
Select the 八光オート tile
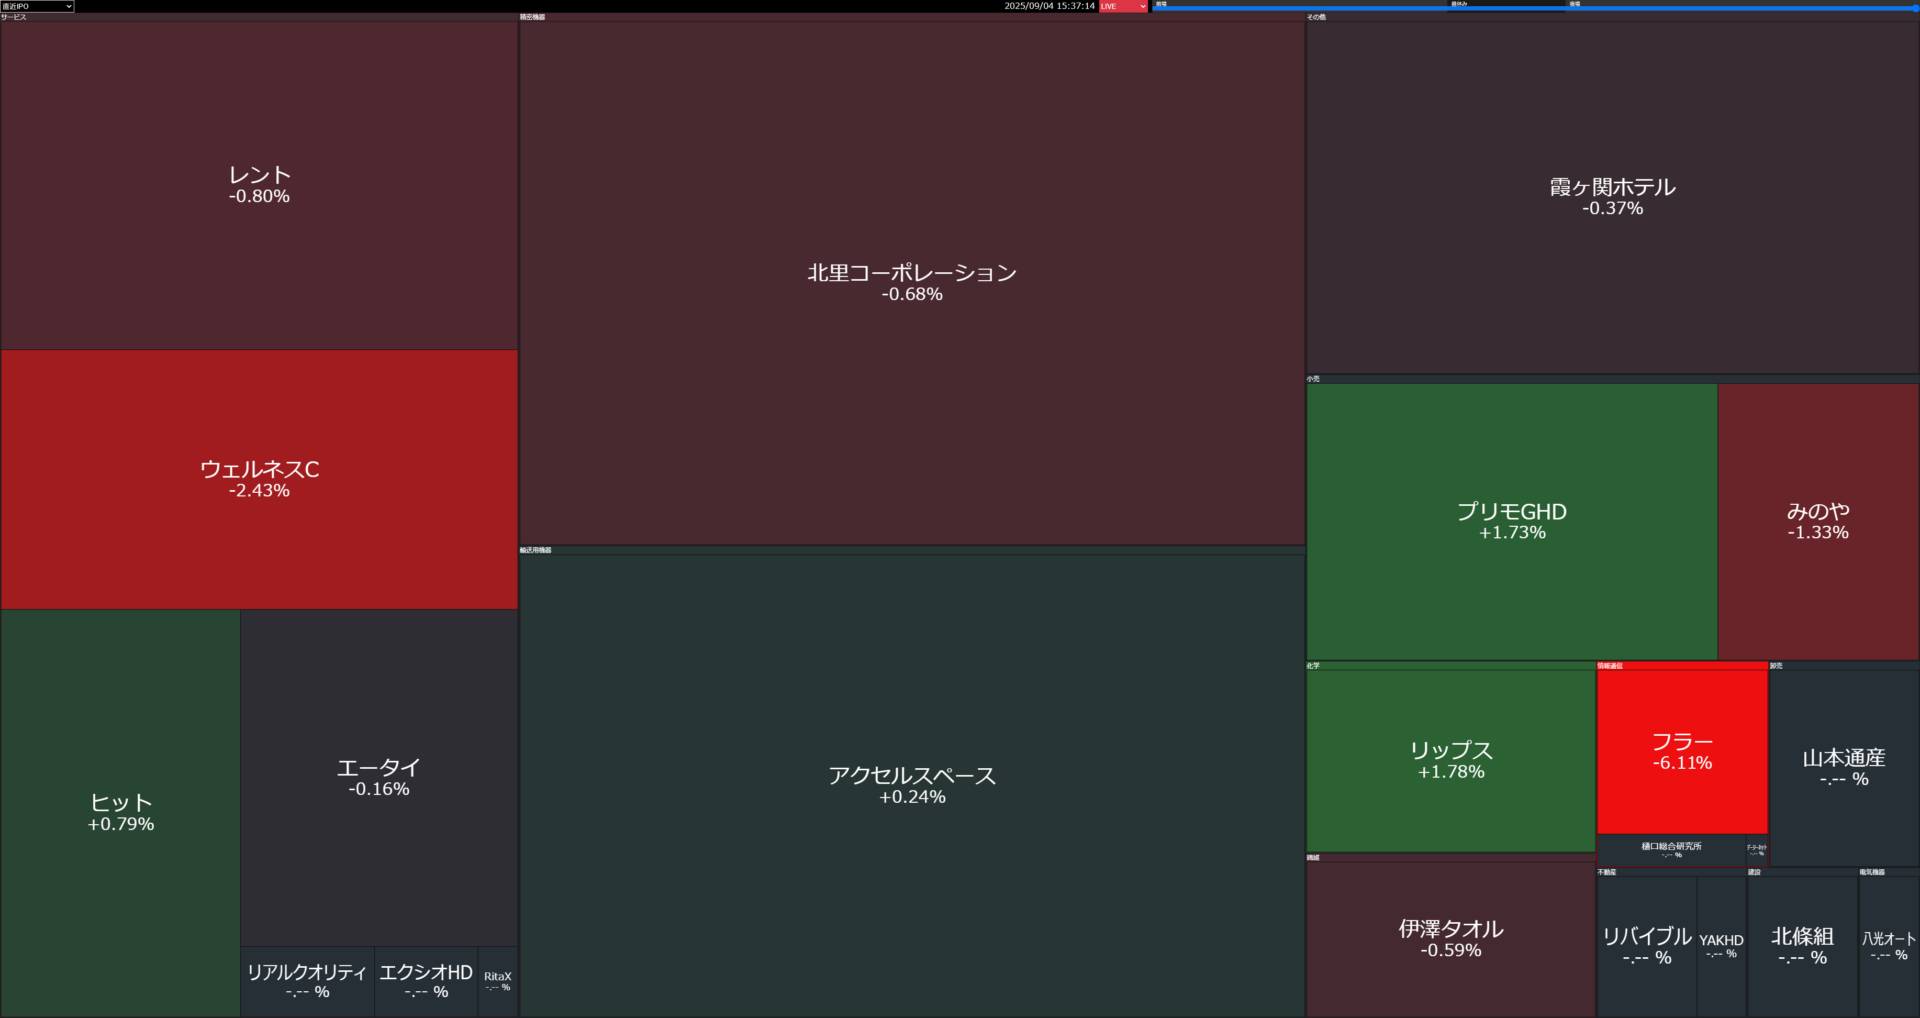tap(1889, 946)
